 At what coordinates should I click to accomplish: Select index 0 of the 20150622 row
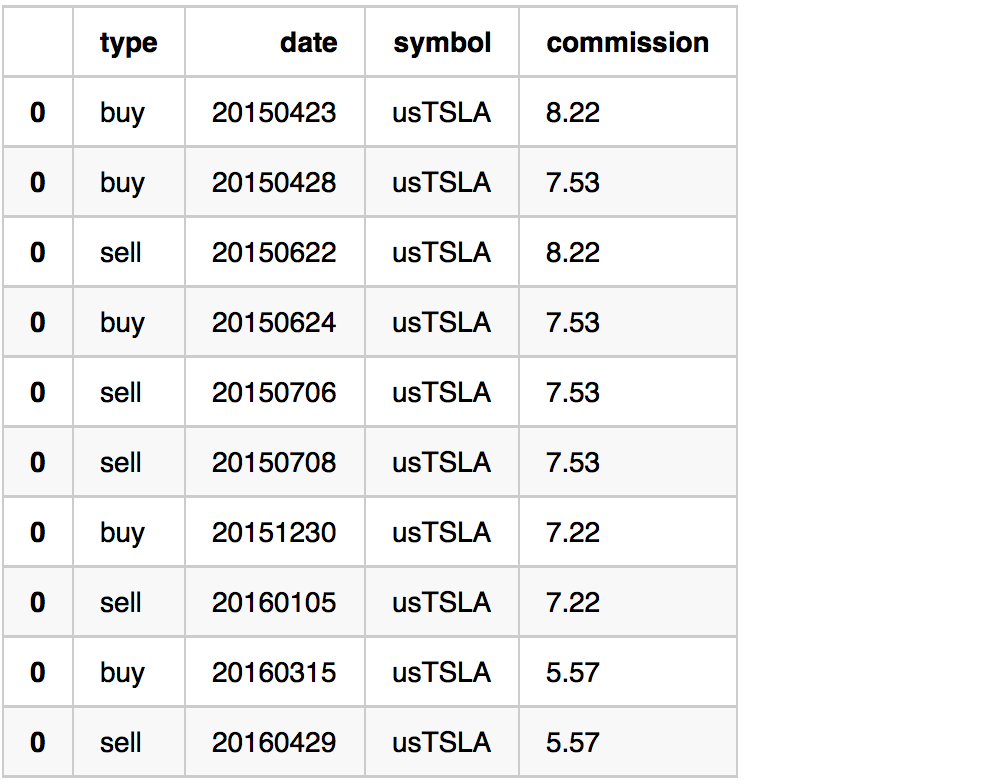click(38, 253)
